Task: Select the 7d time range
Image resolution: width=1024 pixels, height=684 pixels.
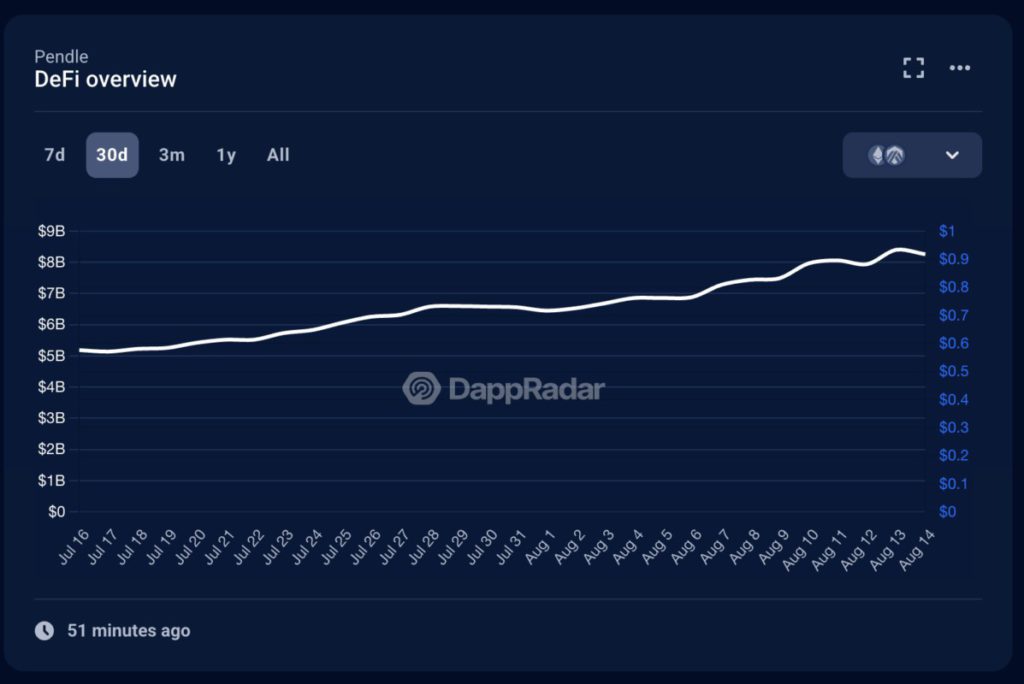Action: pos(54,155)
